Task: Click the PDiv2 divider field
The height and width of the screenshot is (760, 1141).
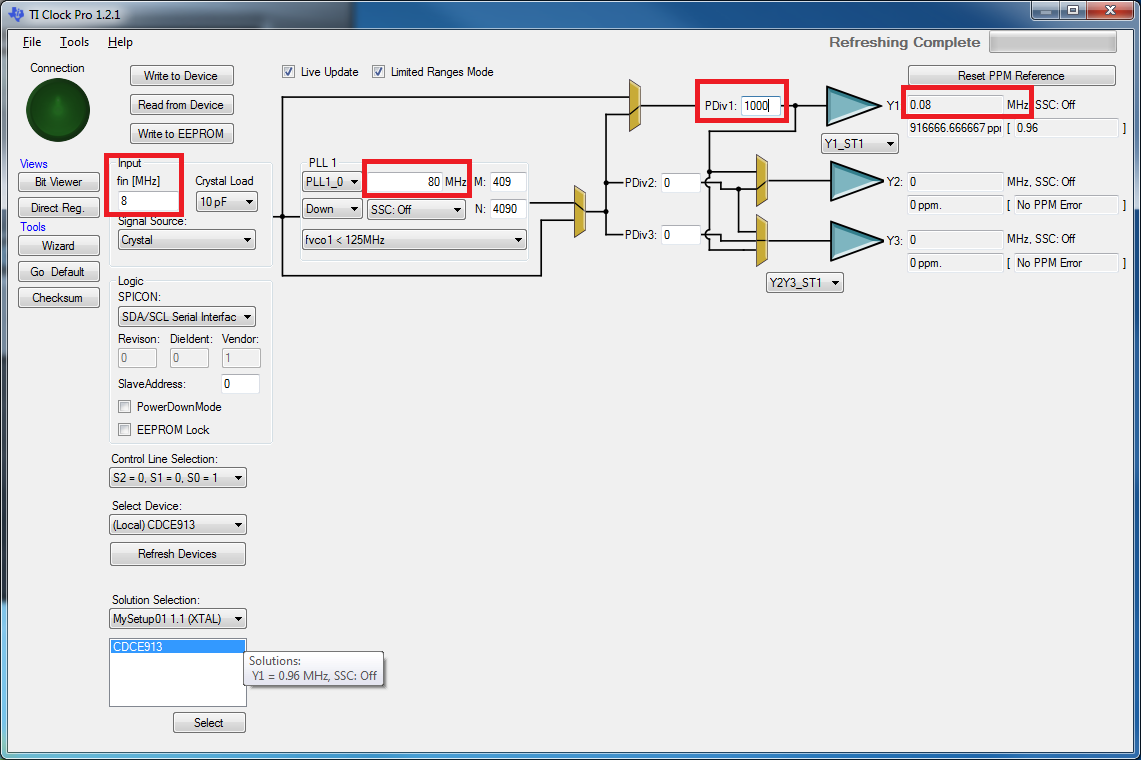Action: 680,183
